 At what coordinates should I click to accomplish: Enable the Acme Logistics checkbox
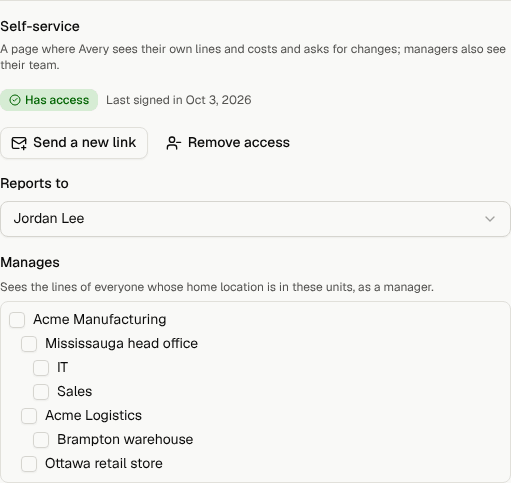point(29,416)
